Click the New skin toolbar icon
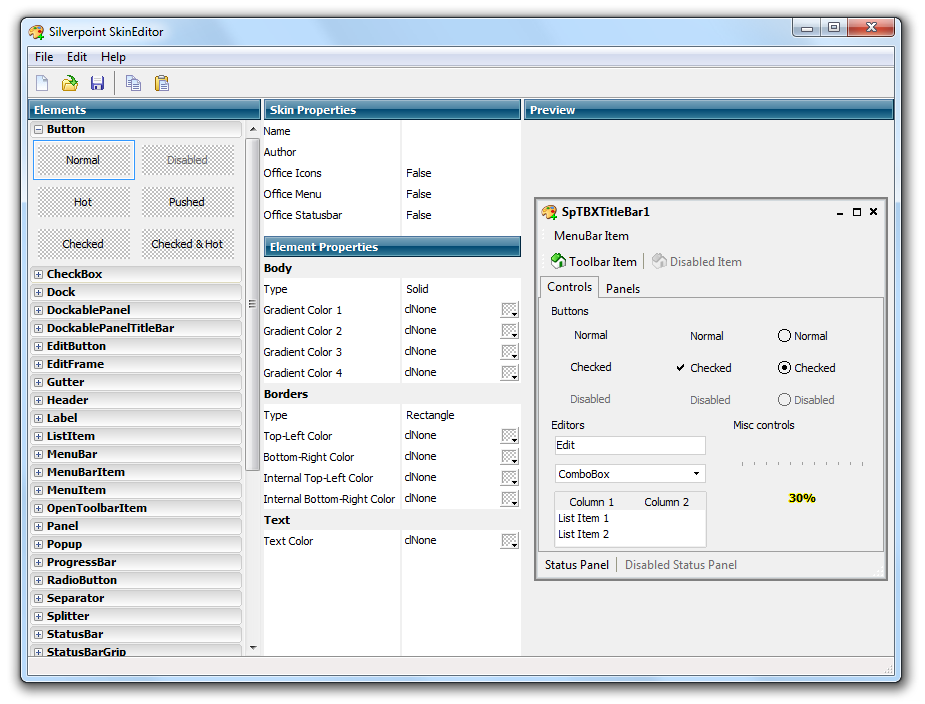Image resolution: width=925 pixels, height=704 pixels. [x=42, y=83]
